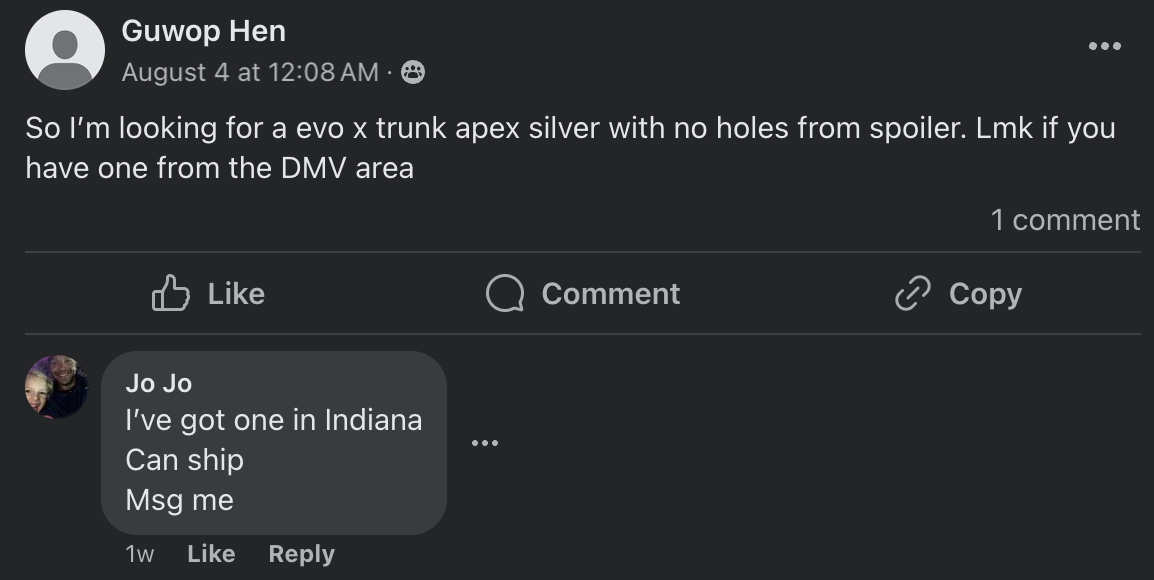Click the 1w comment timestamp

140,553
